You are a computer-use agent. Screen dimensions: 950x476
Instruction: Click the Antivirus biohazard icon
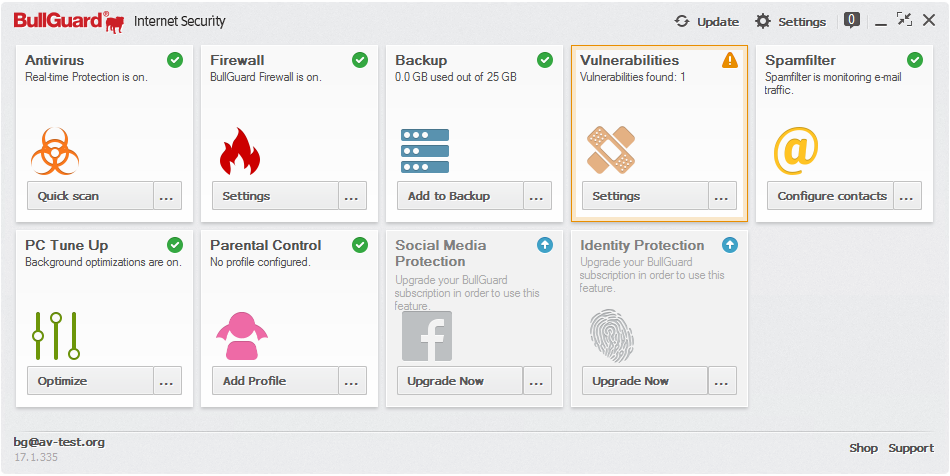coord(55,151)
